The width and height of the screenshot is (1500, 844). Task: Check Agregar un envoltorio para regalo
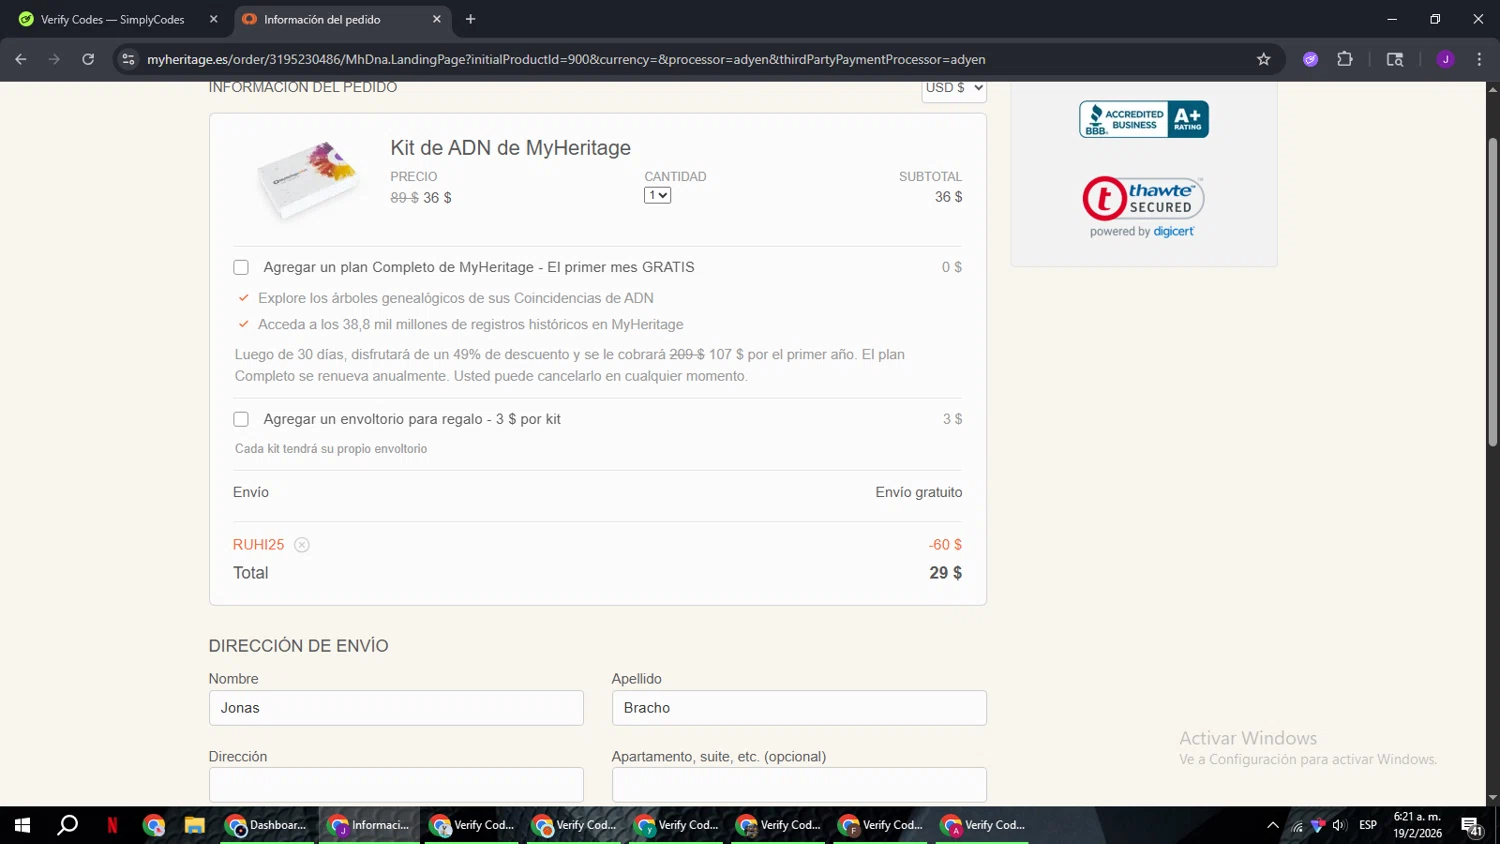[241, 419]
